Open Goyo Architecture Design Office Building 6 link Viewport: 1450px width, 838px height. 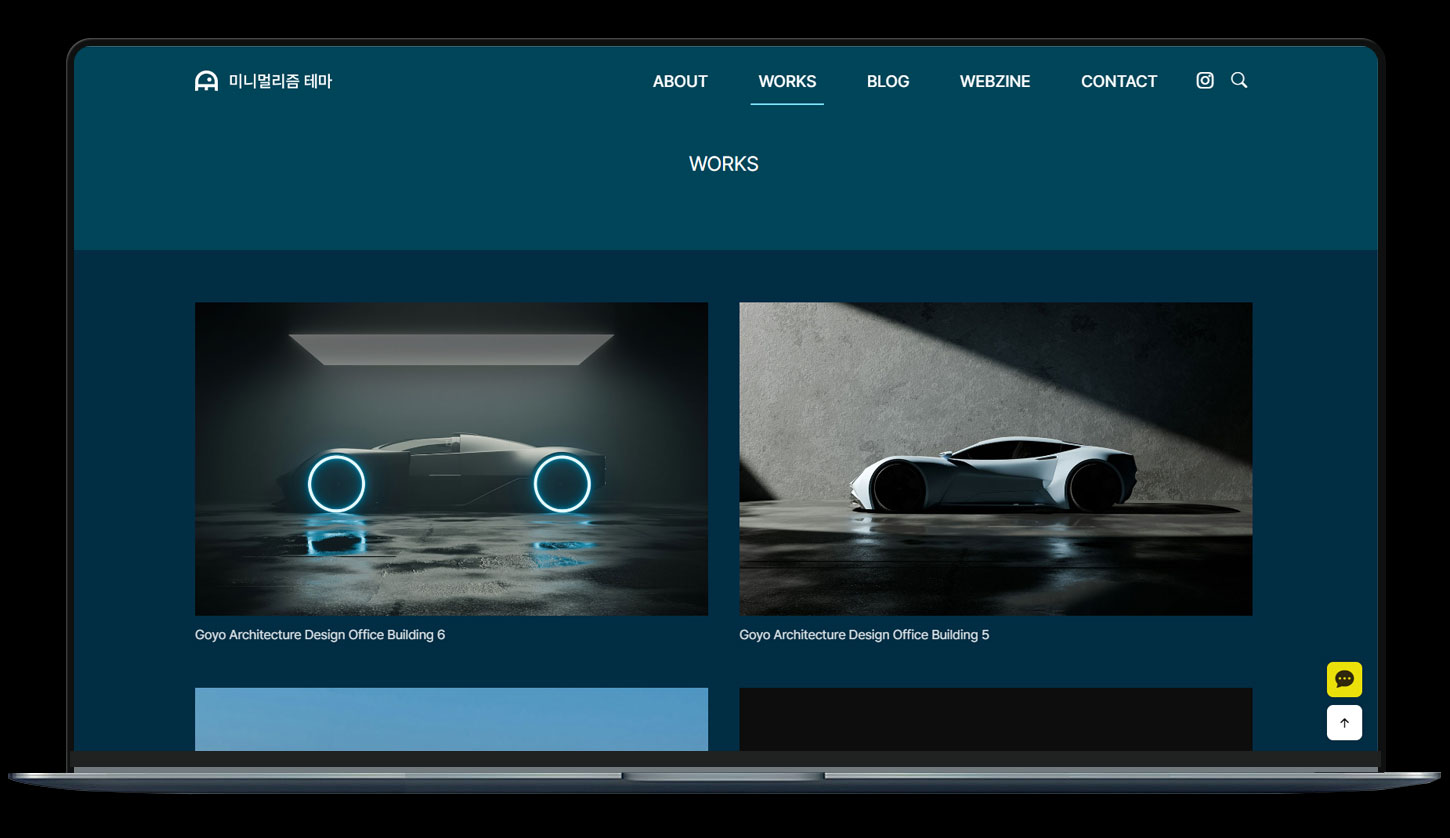[320, 635]
